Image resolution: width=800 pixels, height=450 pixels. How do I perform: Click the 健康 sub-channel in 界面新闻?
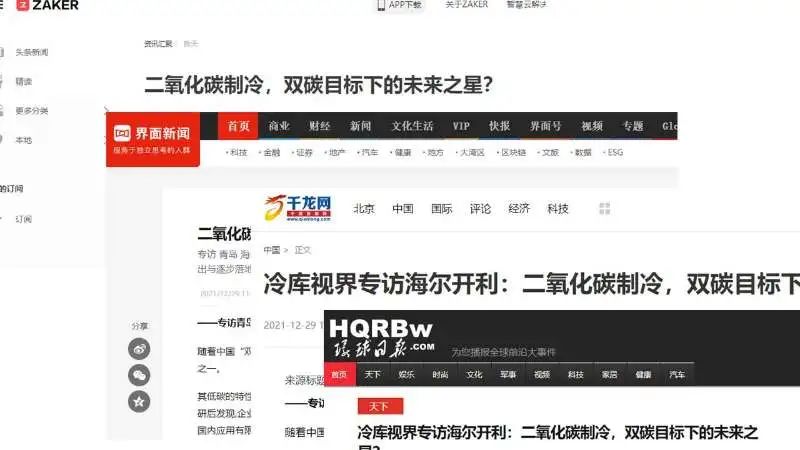[x=402, y=153]
